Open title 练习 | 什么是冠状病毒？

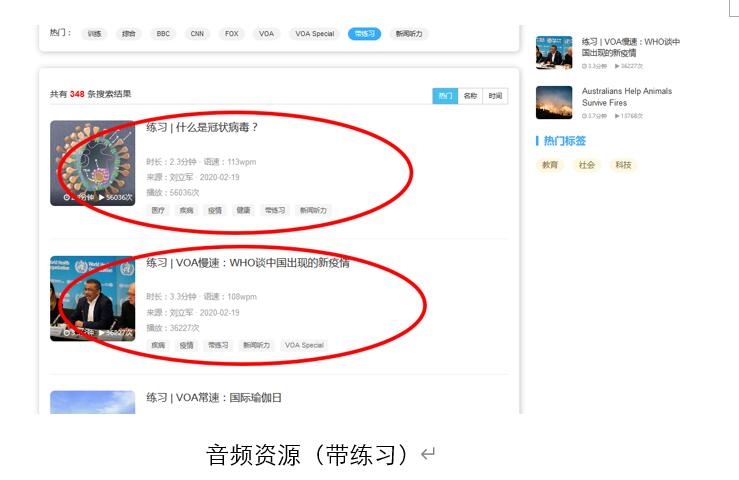[x=202, y=127]
